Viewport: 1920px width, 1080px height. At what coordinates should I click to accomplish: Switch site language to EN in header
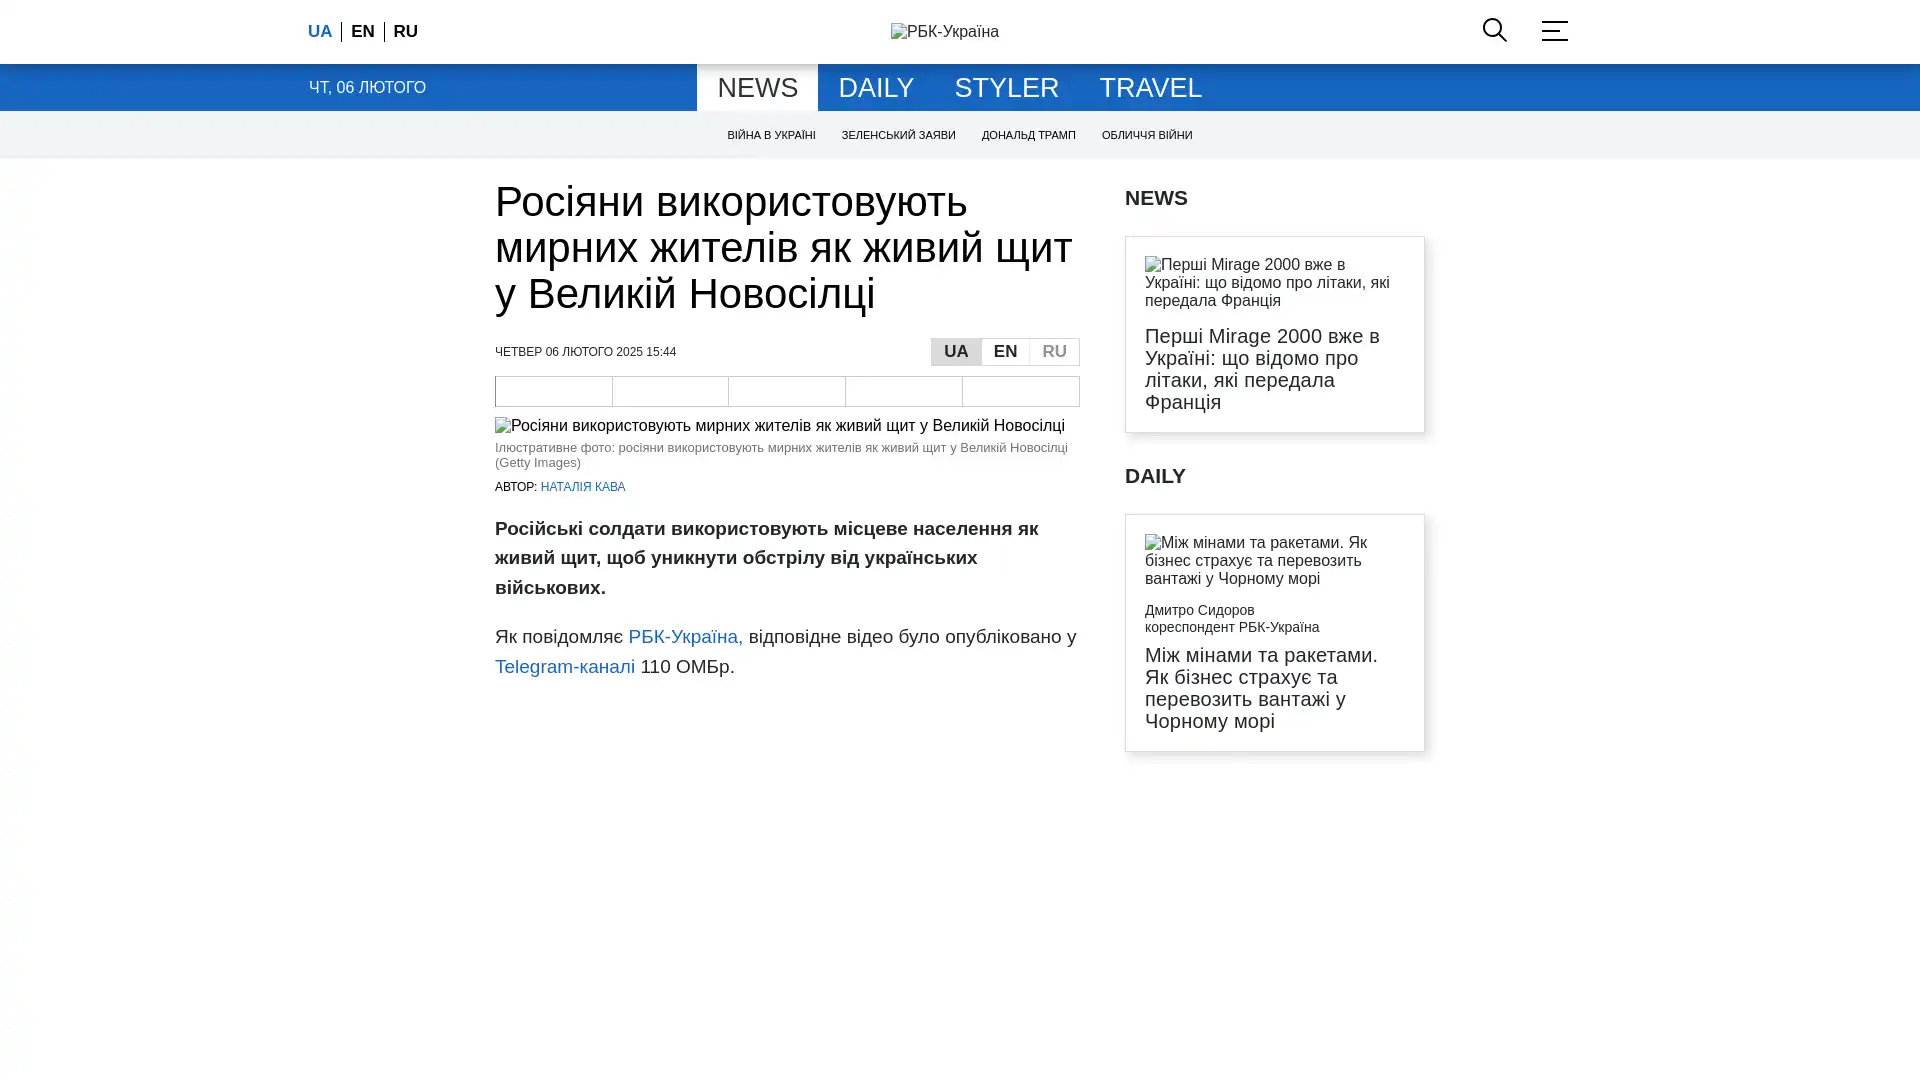point(362,32)
